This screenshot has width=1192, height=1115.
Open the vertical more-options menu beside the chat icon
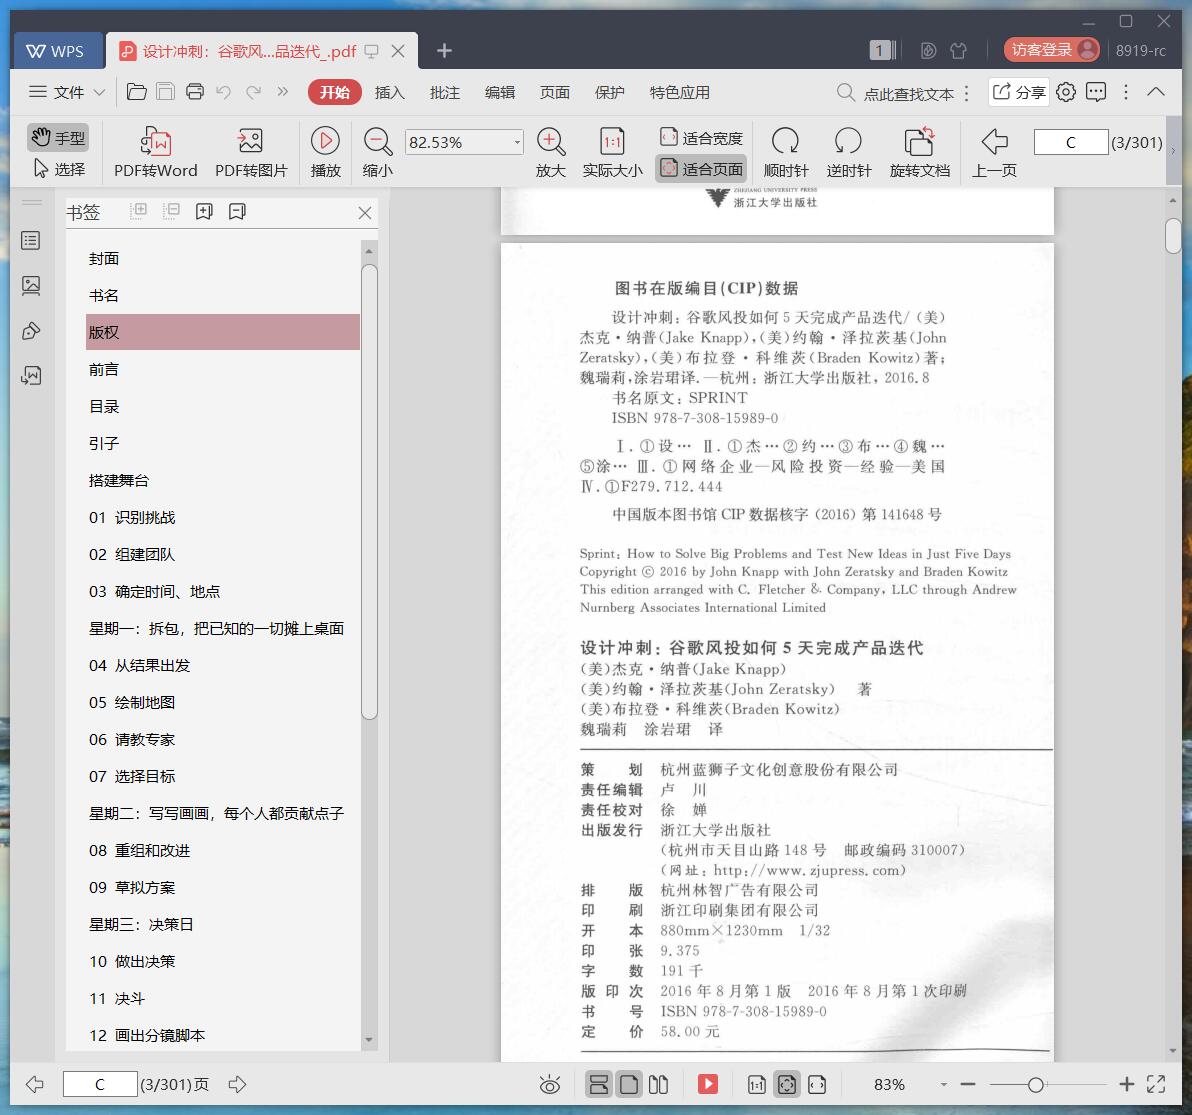[x=1126, y=92]
